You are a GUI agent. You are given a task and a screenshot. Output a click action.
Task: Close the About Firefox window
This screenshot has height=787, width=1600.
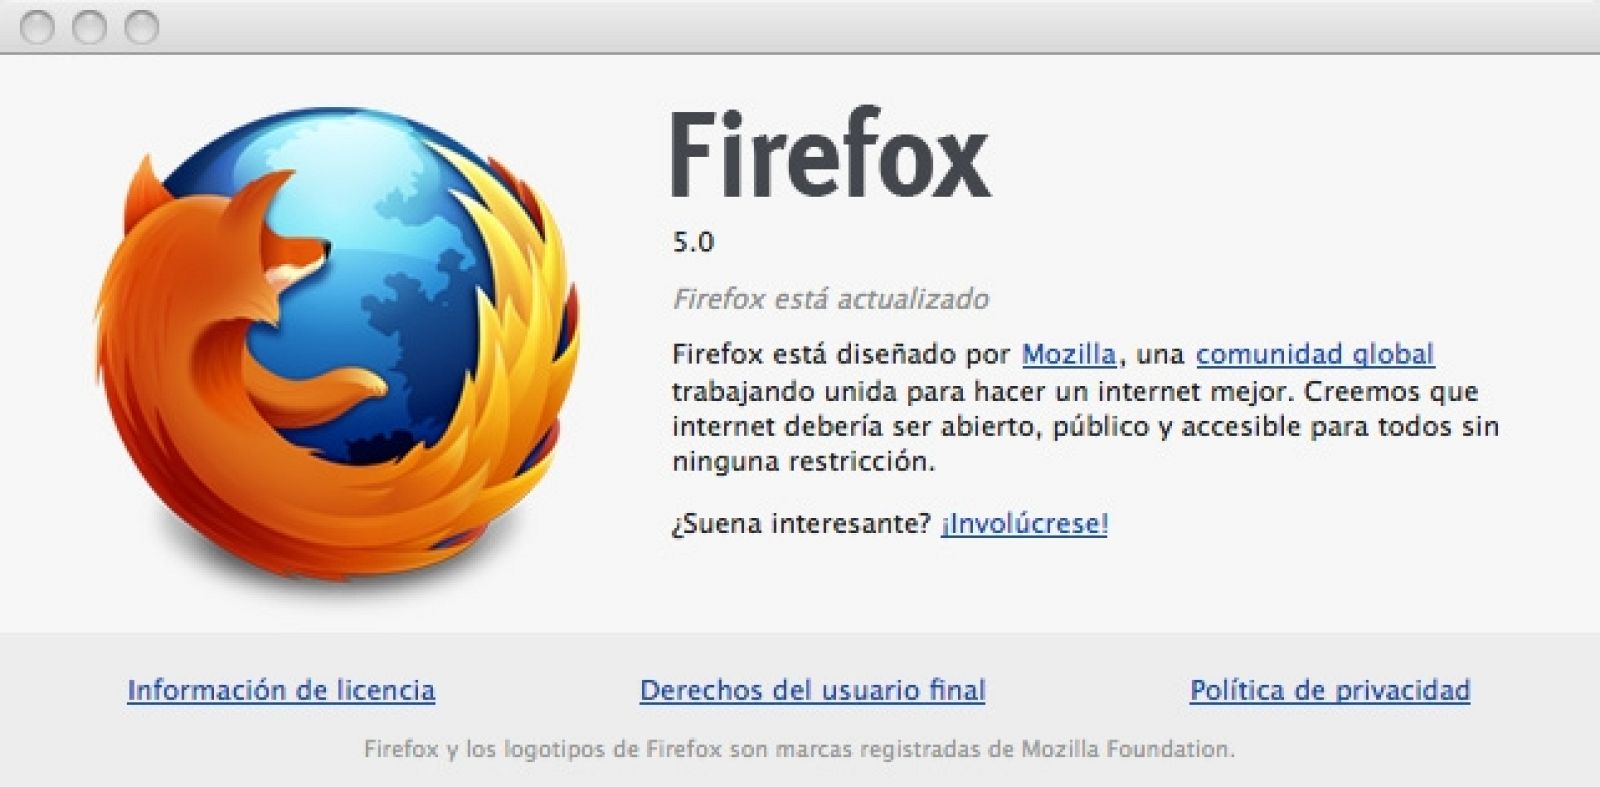(37, 28)
